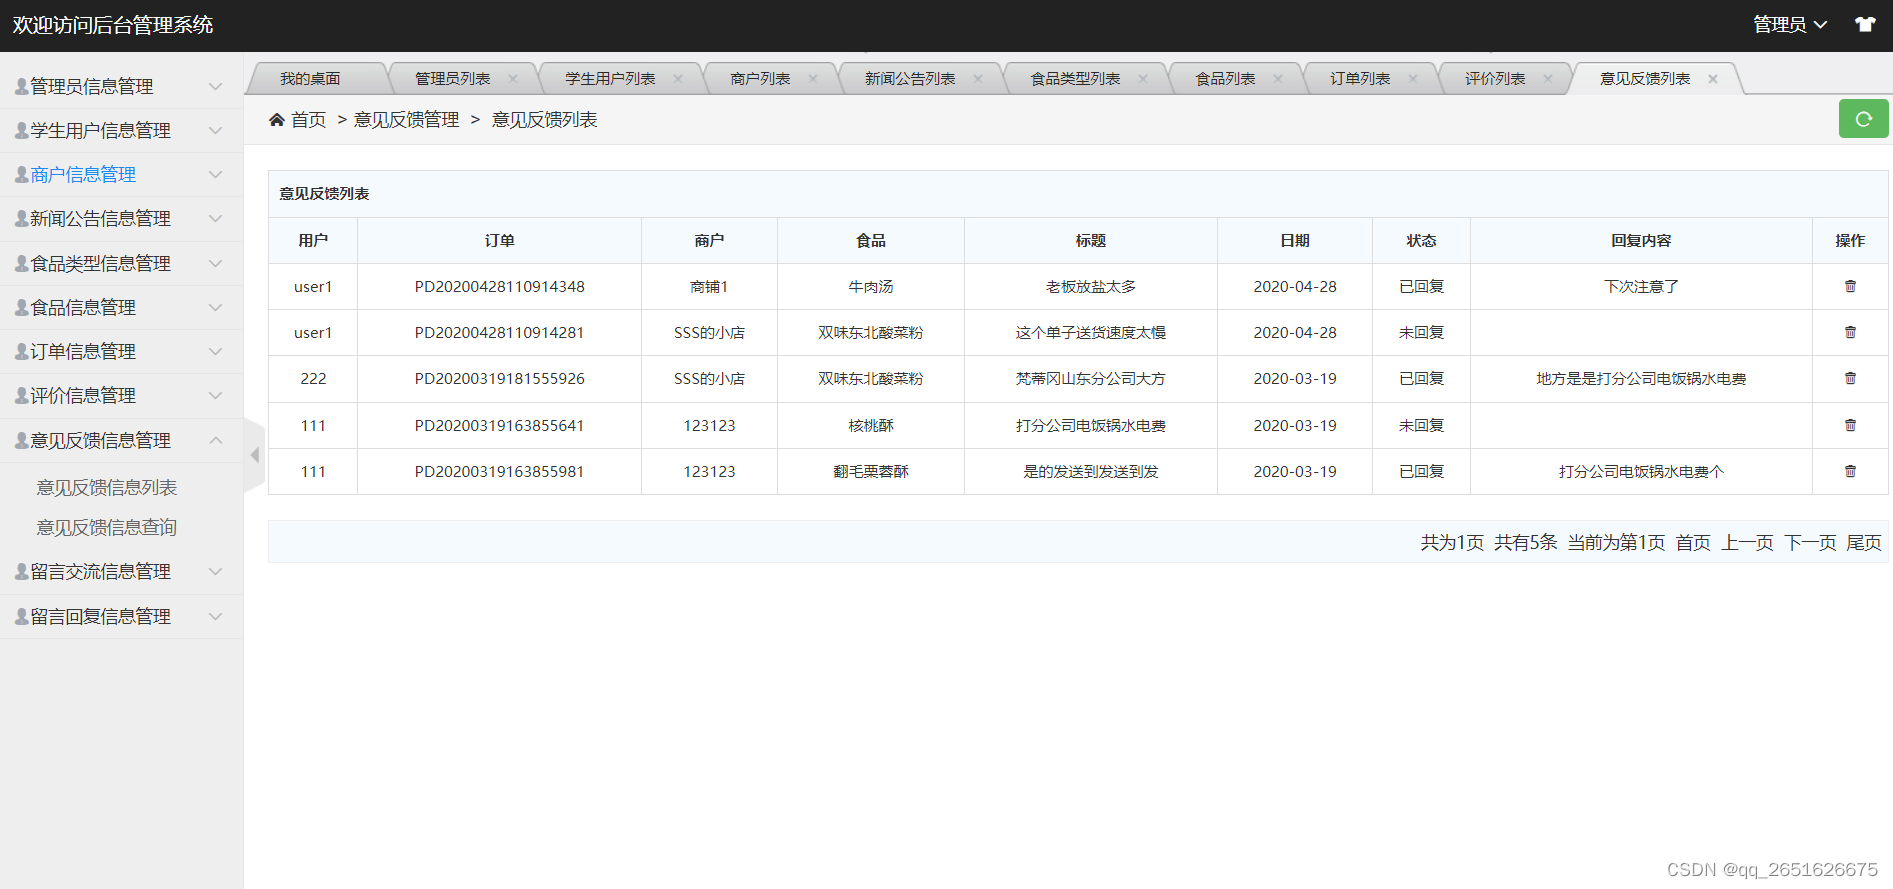
Task: Click 欢迎访问后台管理系统 title
Action: (x=113, y=25)
